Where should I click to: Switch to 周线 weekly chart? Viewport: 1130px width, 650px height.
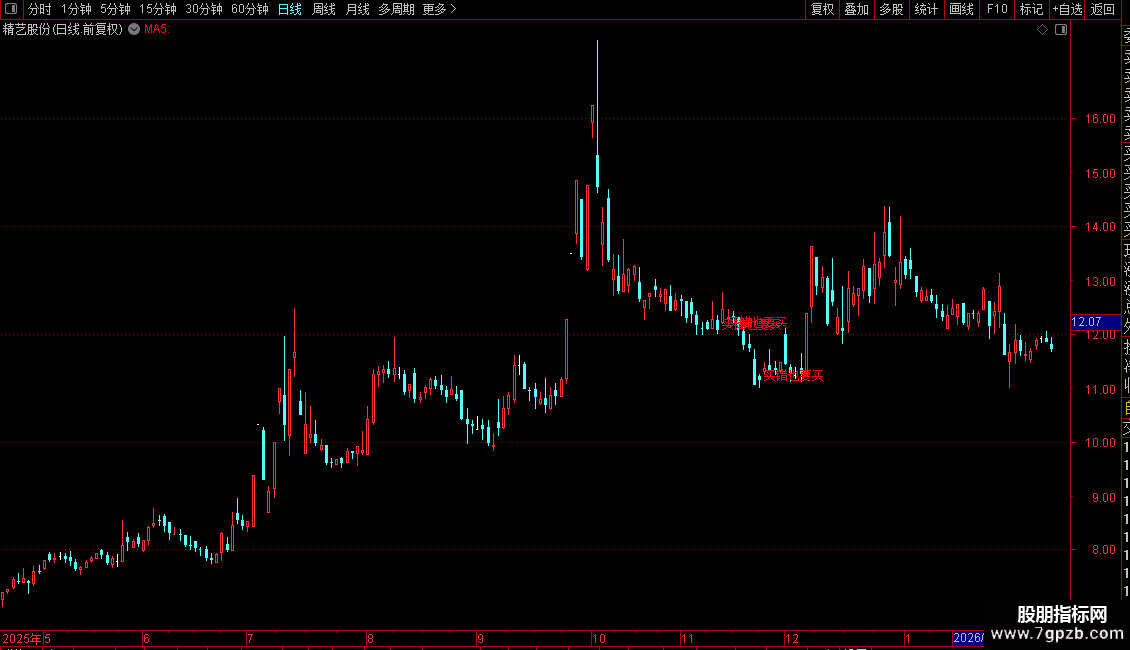[x=324, y=9]
